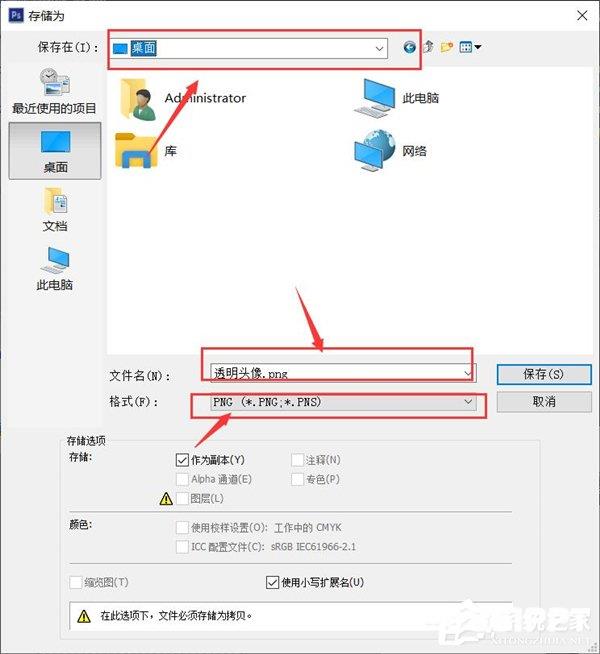Toggle 使用小写扩展名 checkbox

tap(272, 582)
